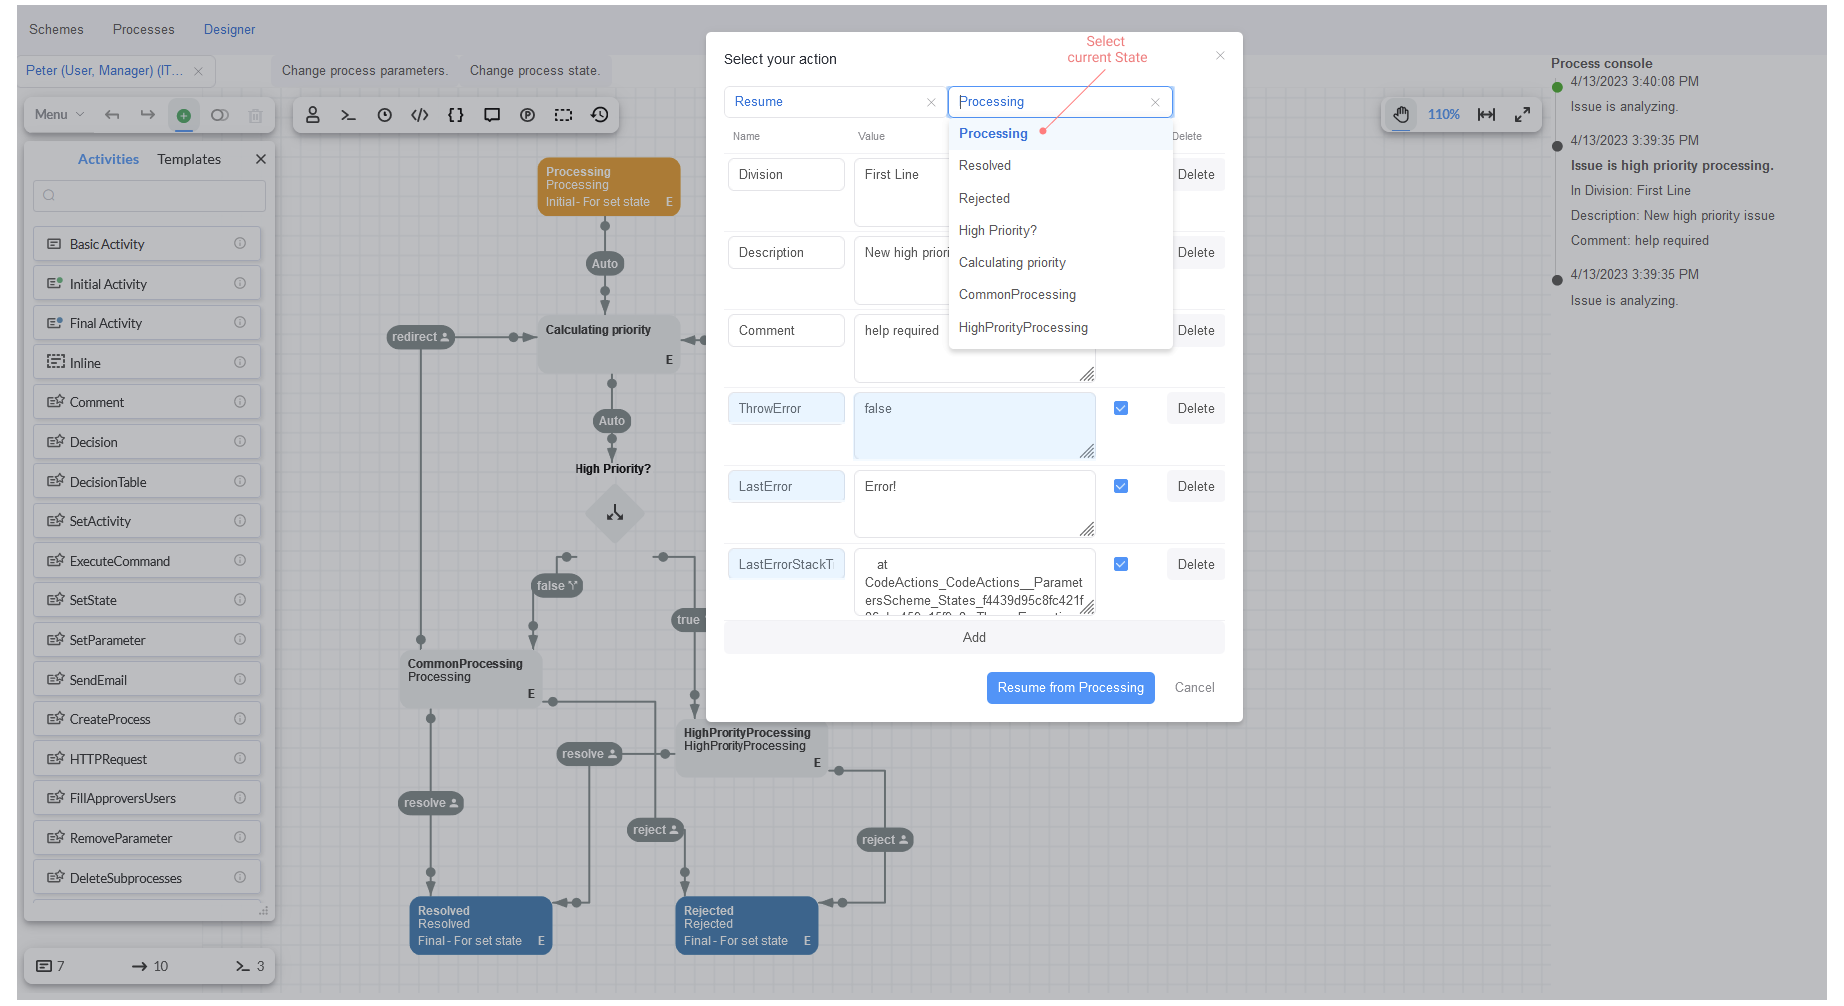Open the actors person icon

[313, 115]
